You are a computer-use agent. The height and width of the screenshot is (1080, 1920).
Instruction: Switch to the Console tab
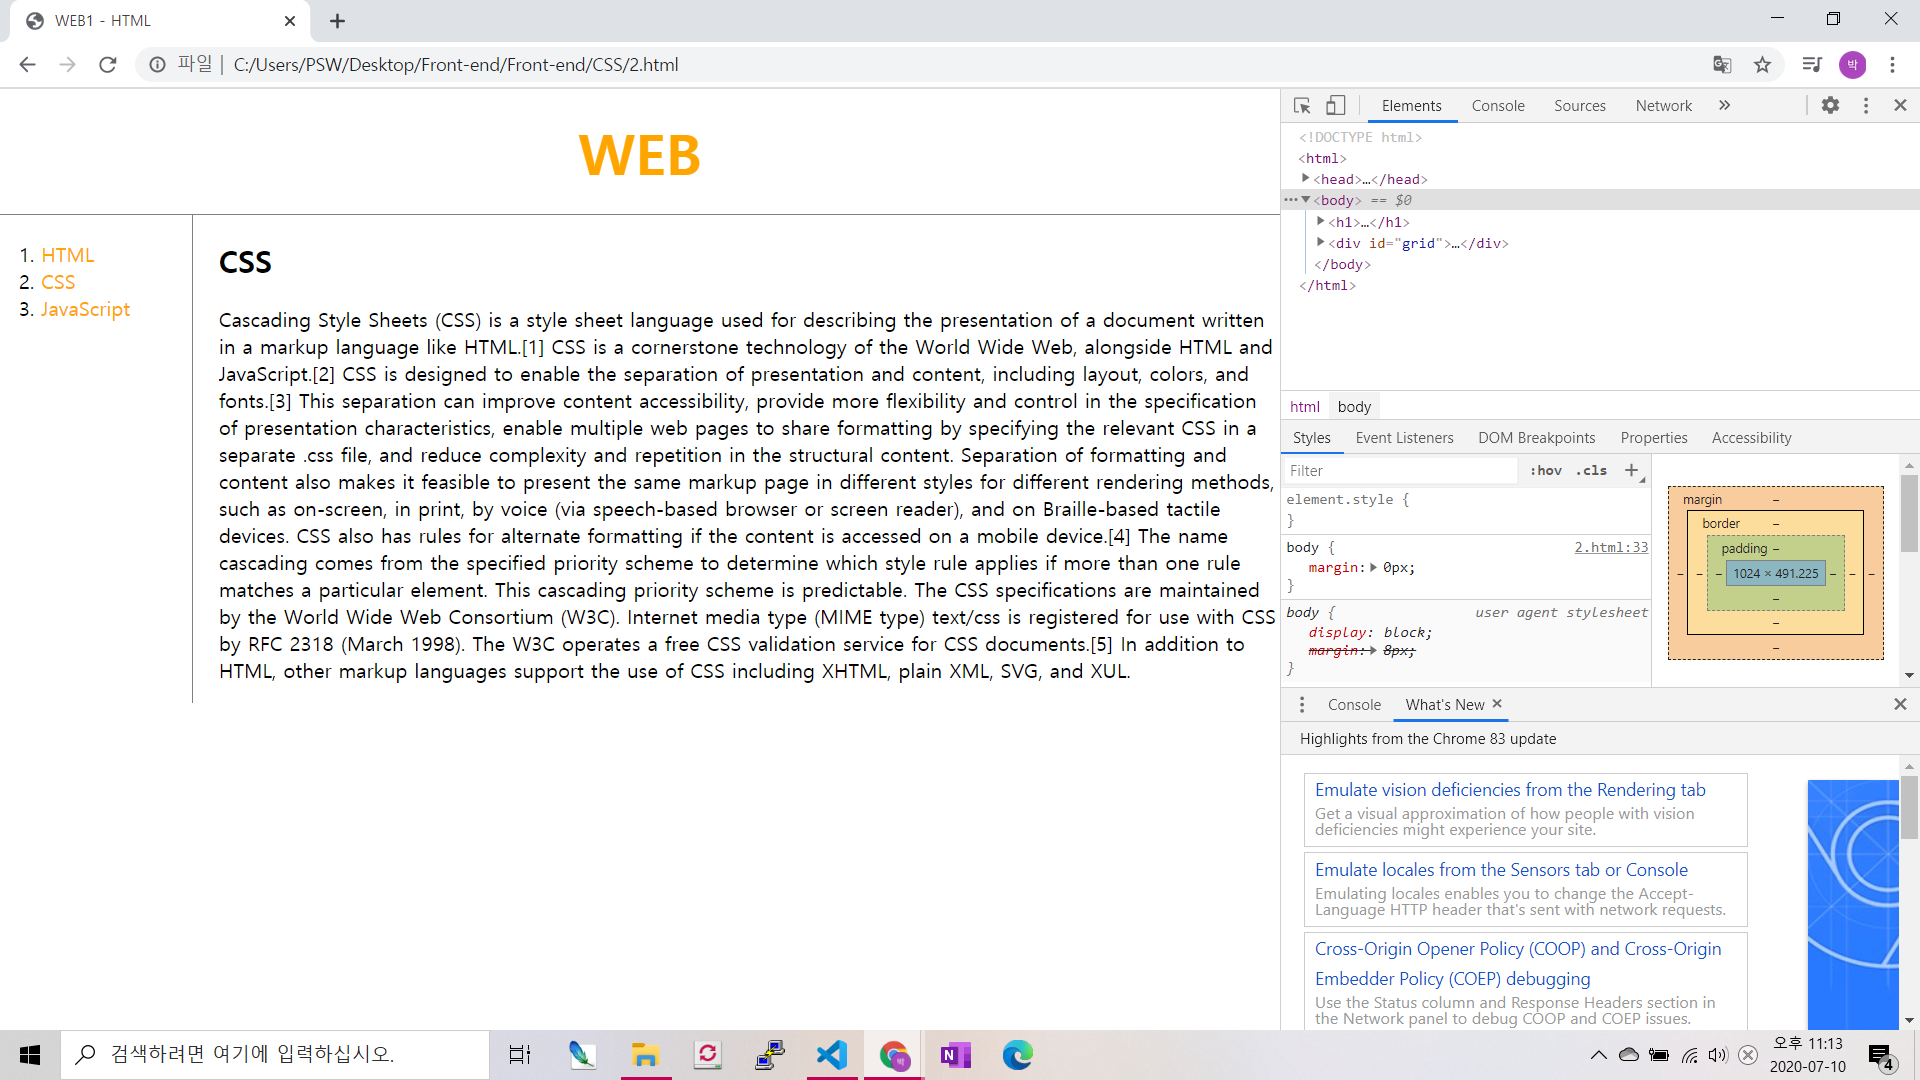[1497, 105]
